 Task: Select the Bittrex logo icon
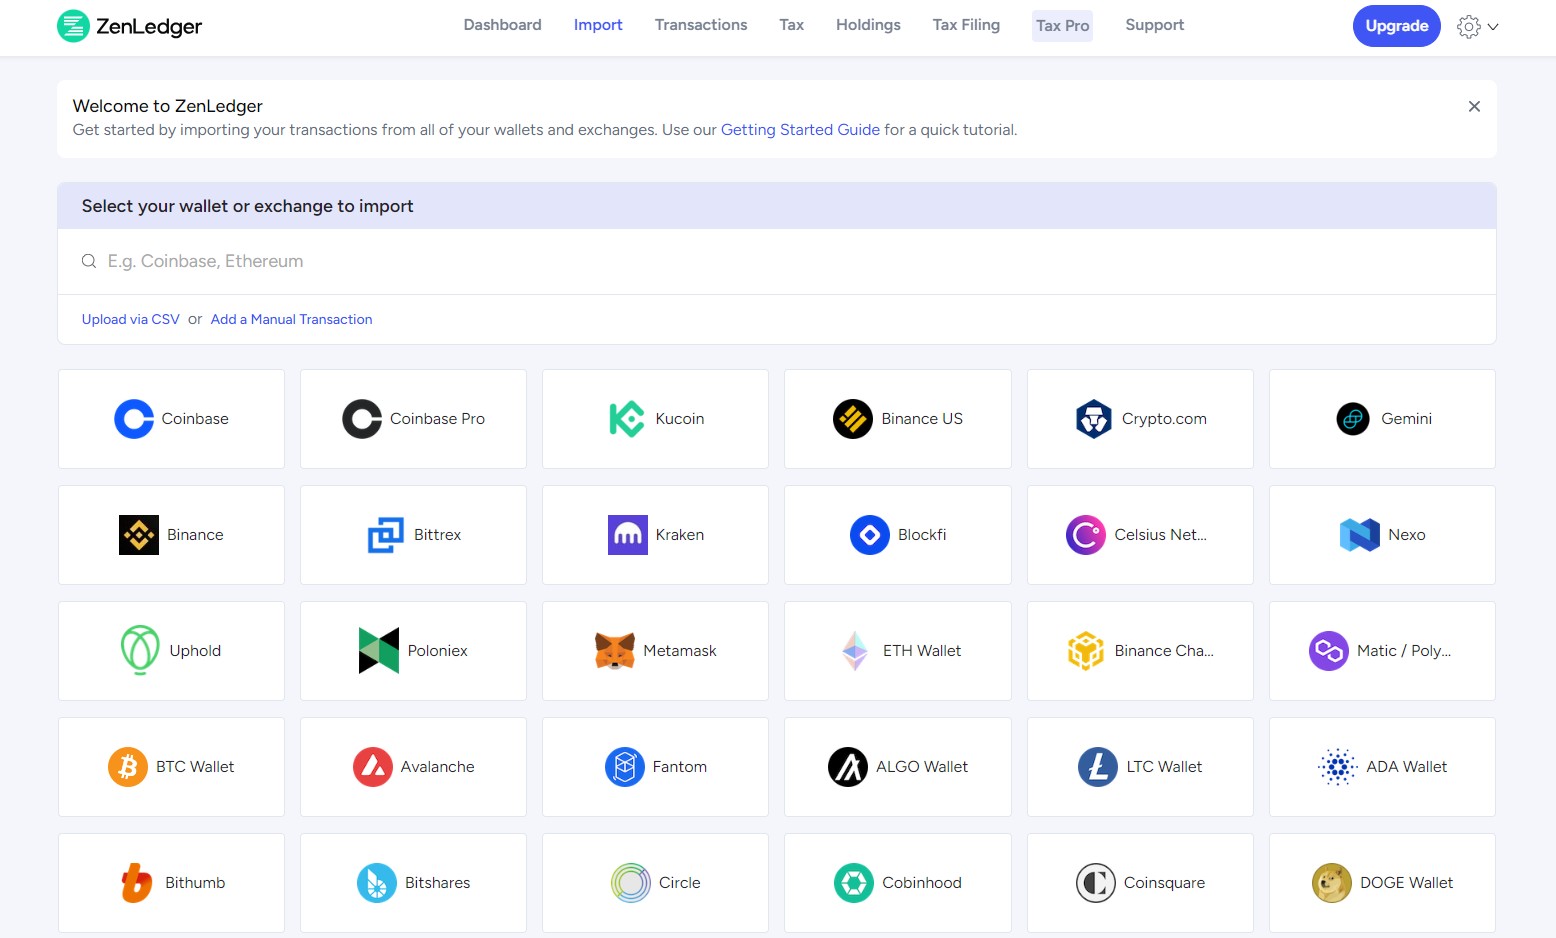386,535
